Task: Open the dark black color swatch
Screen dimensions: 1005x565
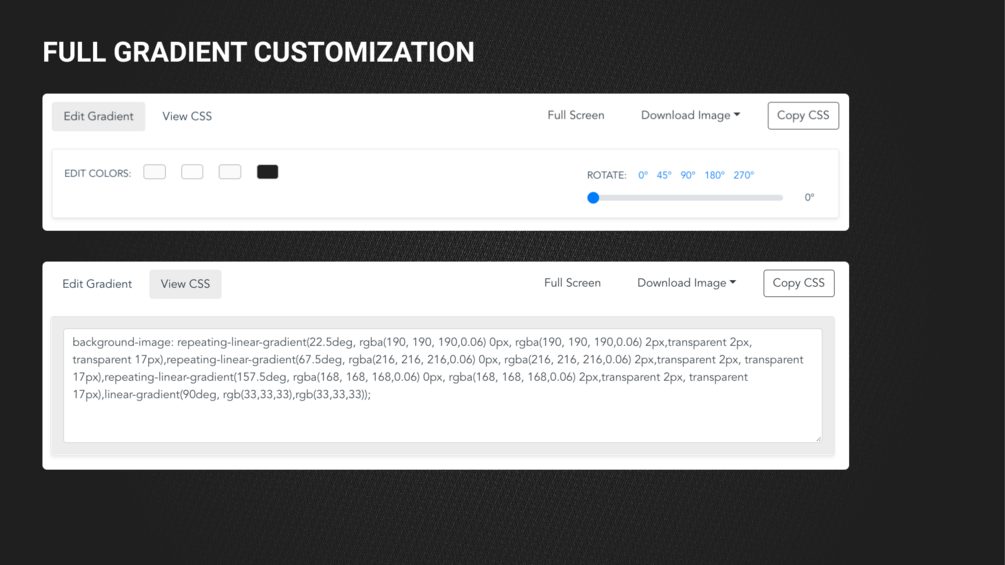Action: pos(267,172)
